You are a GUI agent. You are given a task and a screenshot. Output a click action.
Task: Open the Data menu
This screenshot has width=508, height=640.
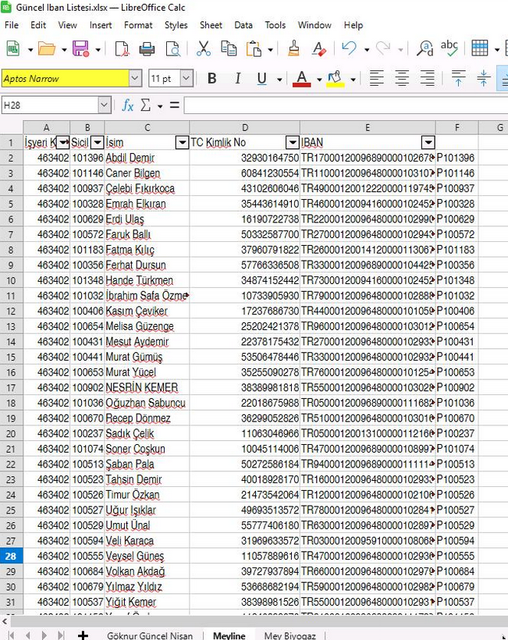243,25
